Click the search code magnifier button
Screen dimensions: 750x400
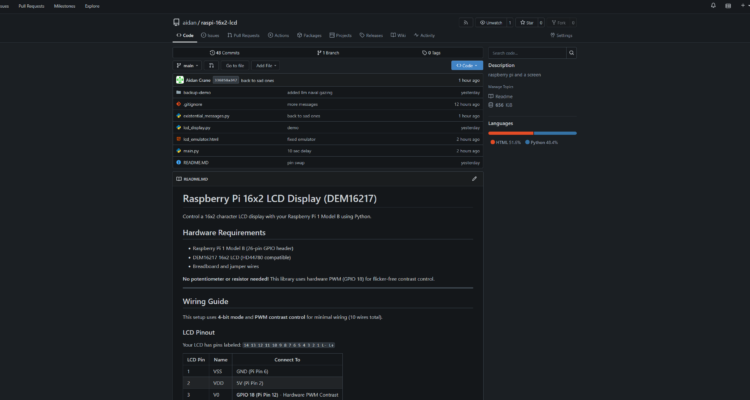tap(569, 52)
